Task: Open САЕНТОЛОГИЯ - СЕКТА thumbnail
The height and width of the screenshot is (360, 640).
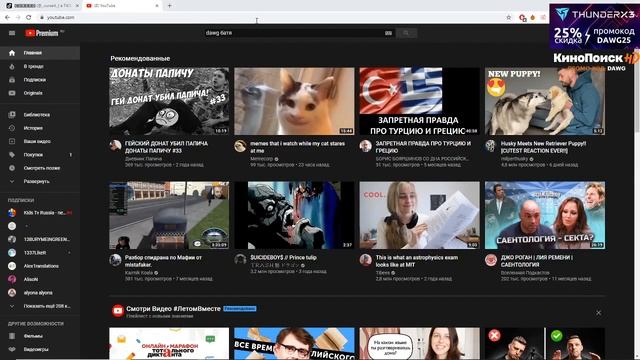Action: pos(545,215)
